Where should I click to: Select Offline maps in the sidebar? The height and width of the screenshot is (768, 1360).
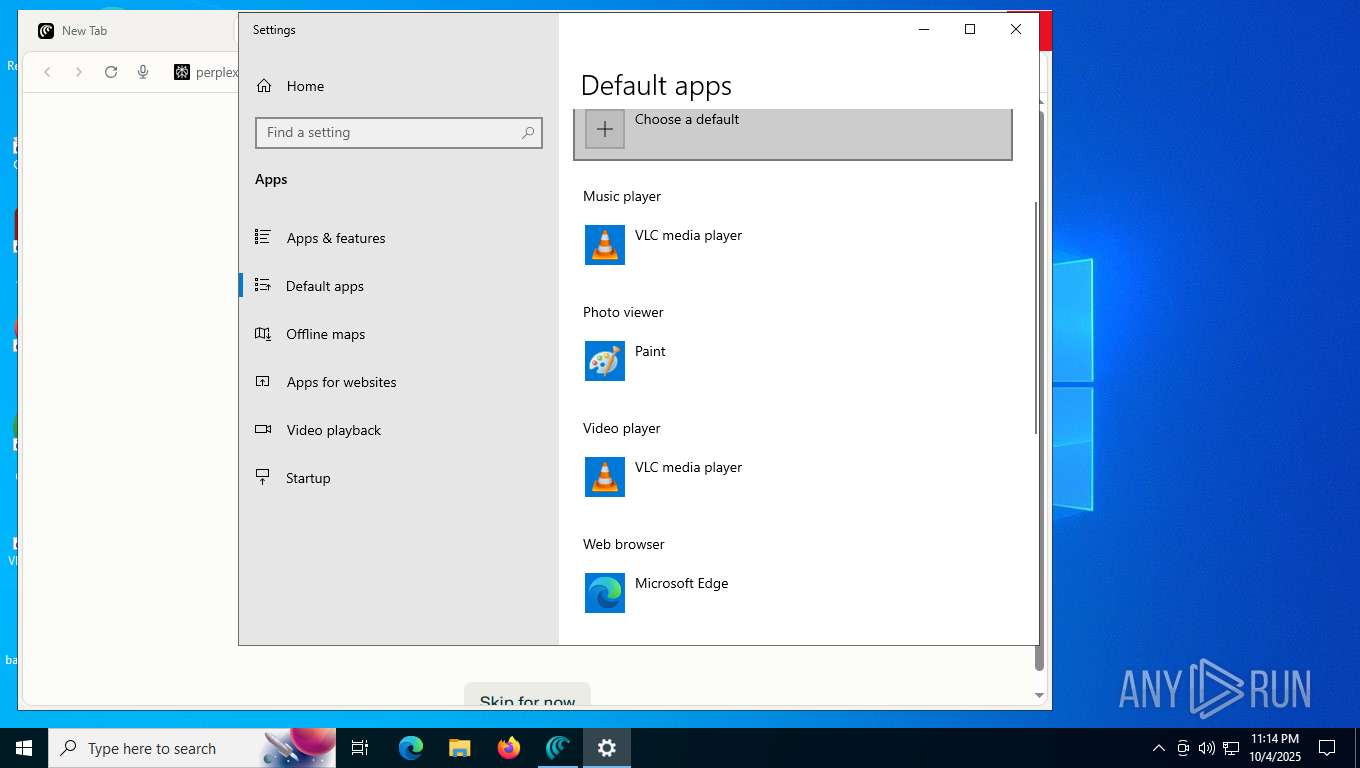pyautogui.click(x=325, y=334)
